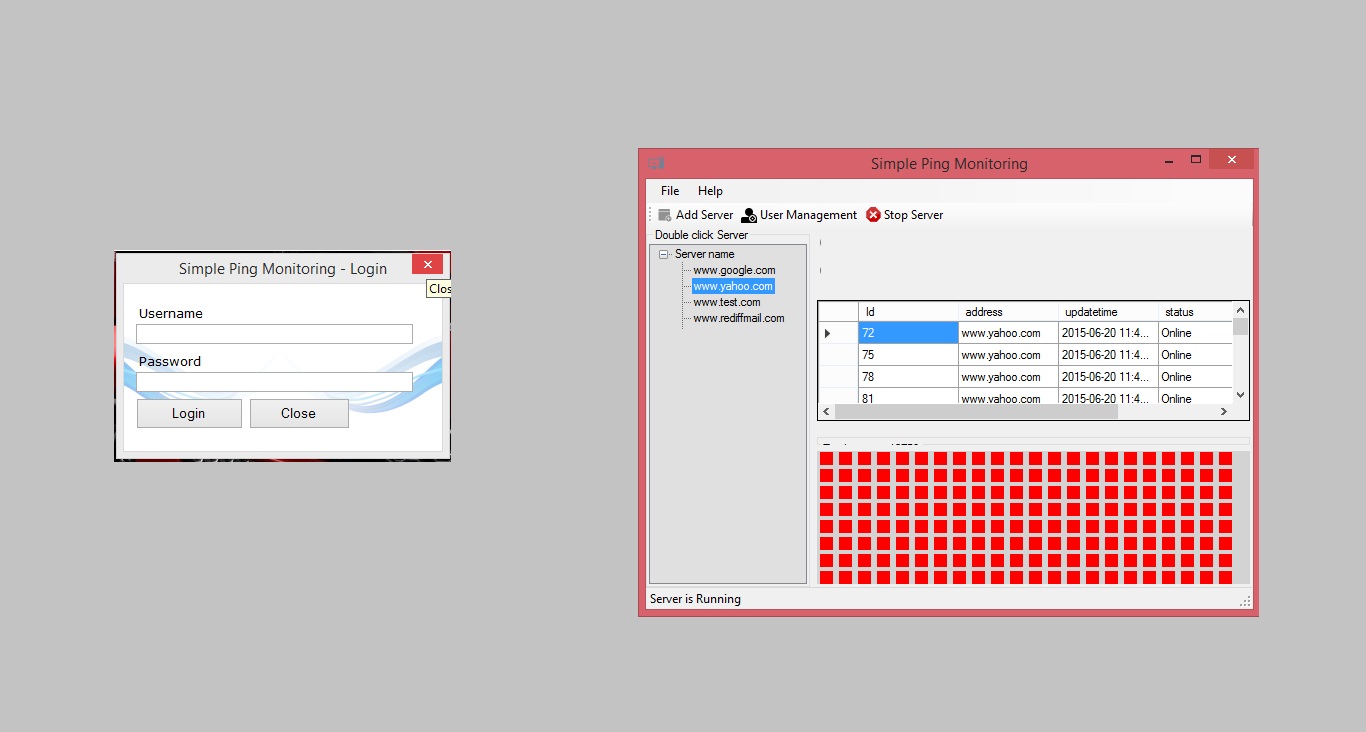The image size is (1366, 732).
Task: Open User Management from the toolbar
Action: pos(799,215)
